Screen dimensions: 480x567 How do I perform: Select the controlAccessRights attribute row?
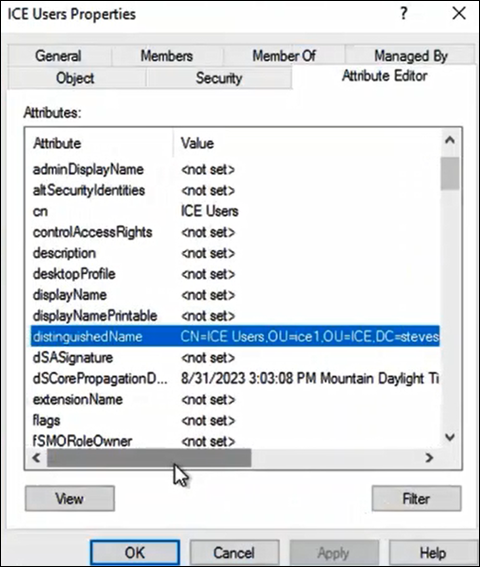tap(235, 232)
